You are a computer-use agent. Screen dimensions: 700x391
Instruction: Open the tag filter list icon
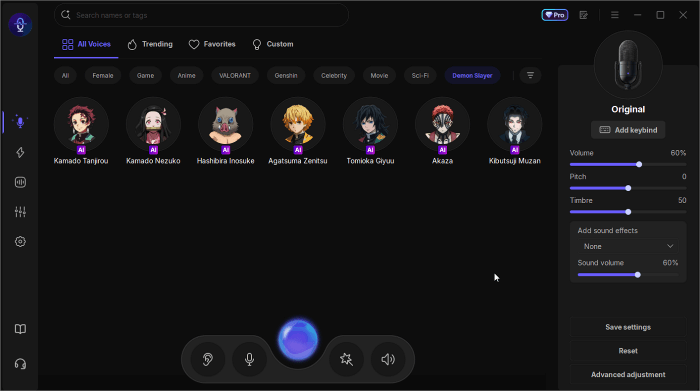[530, 75]
